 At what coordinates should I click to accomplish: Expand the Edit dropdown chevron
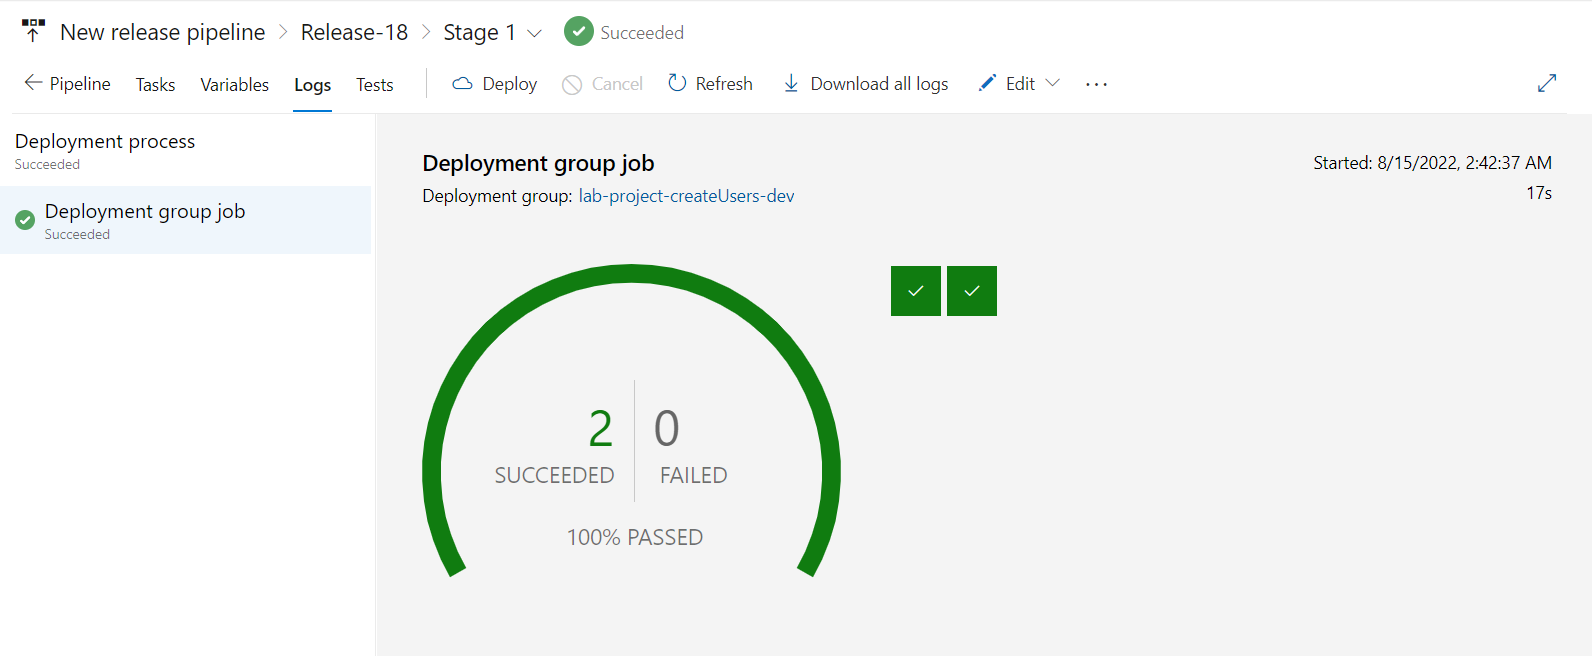click(1052, 83)
